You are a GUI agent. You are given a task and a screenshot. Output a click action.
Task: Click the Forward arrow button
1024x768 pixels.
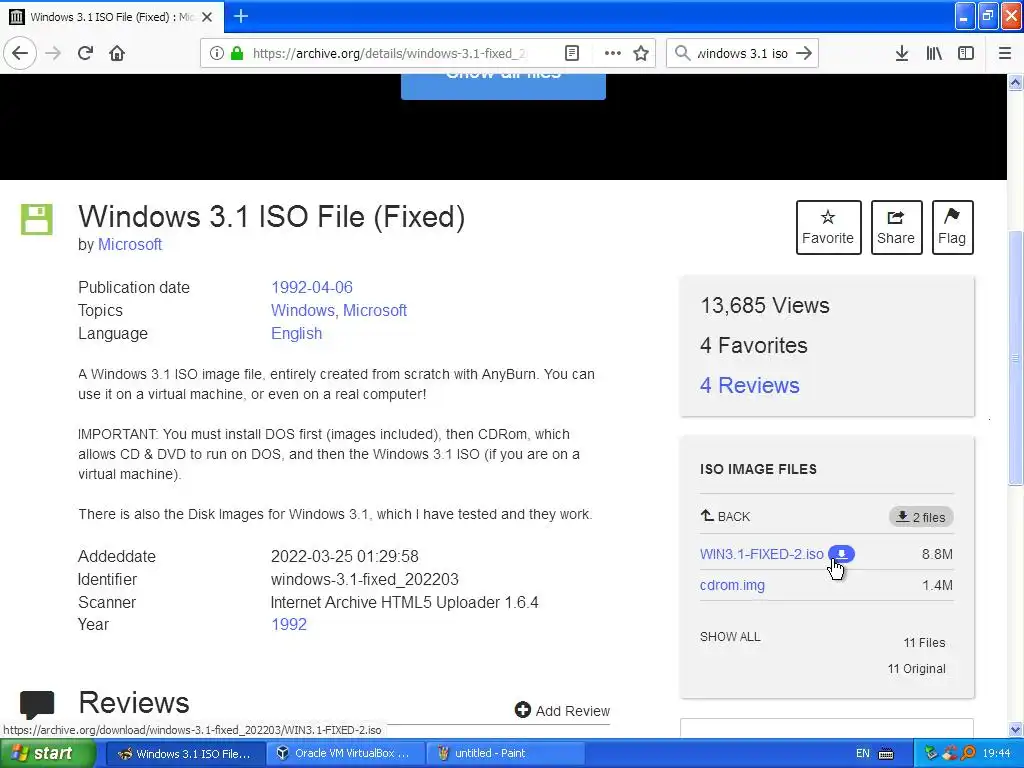53,53
